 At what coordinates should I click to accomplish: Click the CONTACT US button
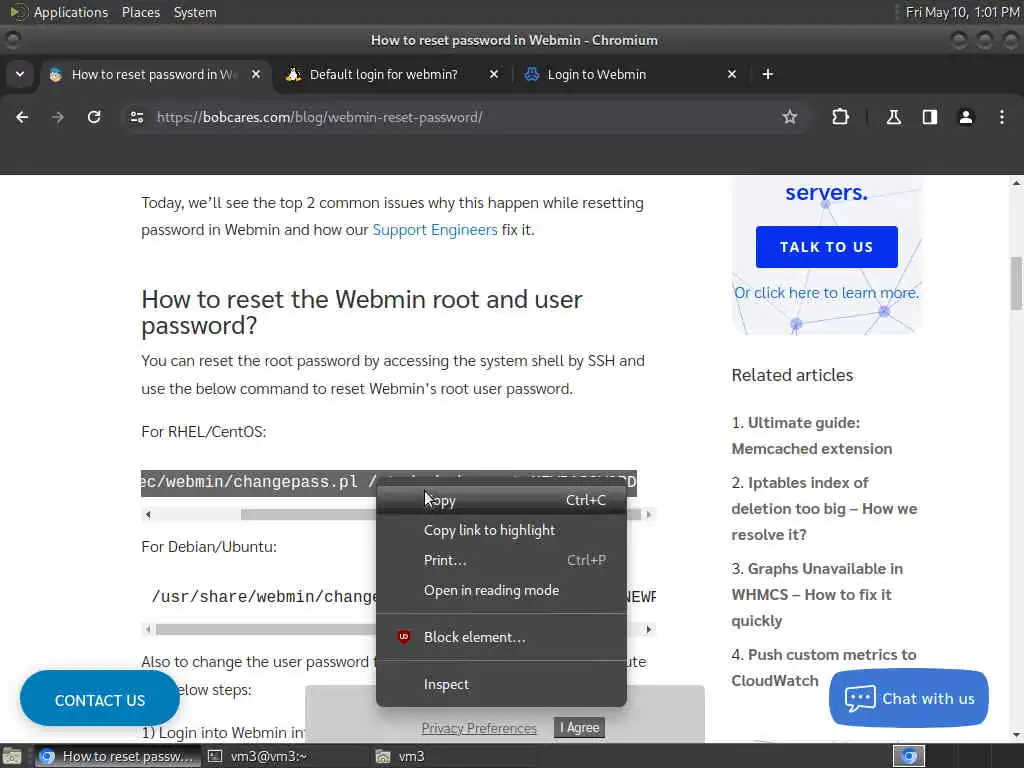[x=100, y=700]
